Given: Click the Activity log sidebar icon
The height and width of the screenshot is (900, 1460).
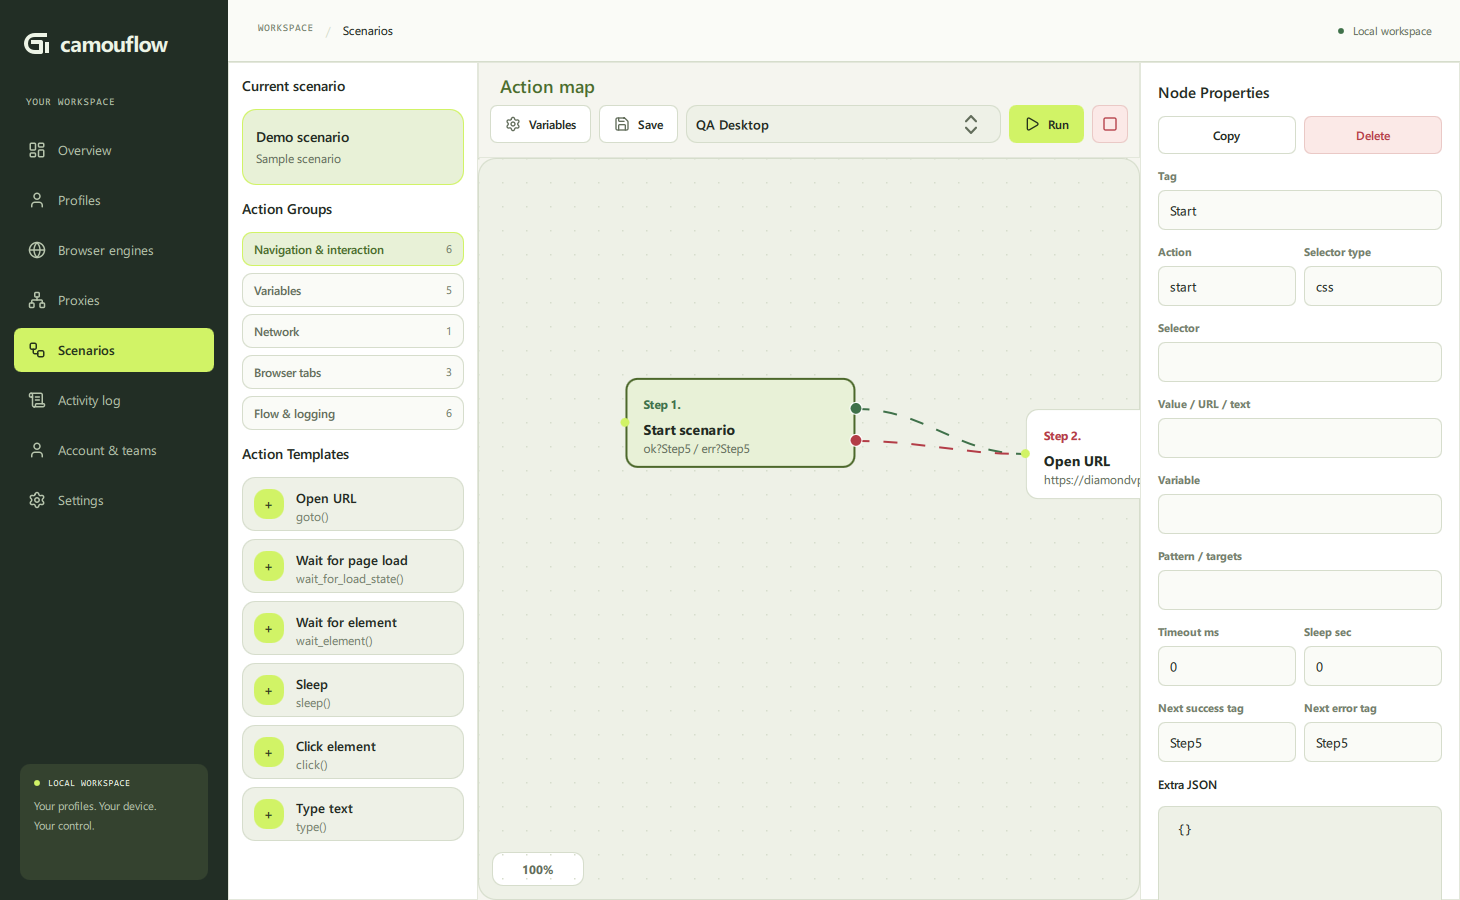Looking at the screenshot, I should [x=37, y=400].
